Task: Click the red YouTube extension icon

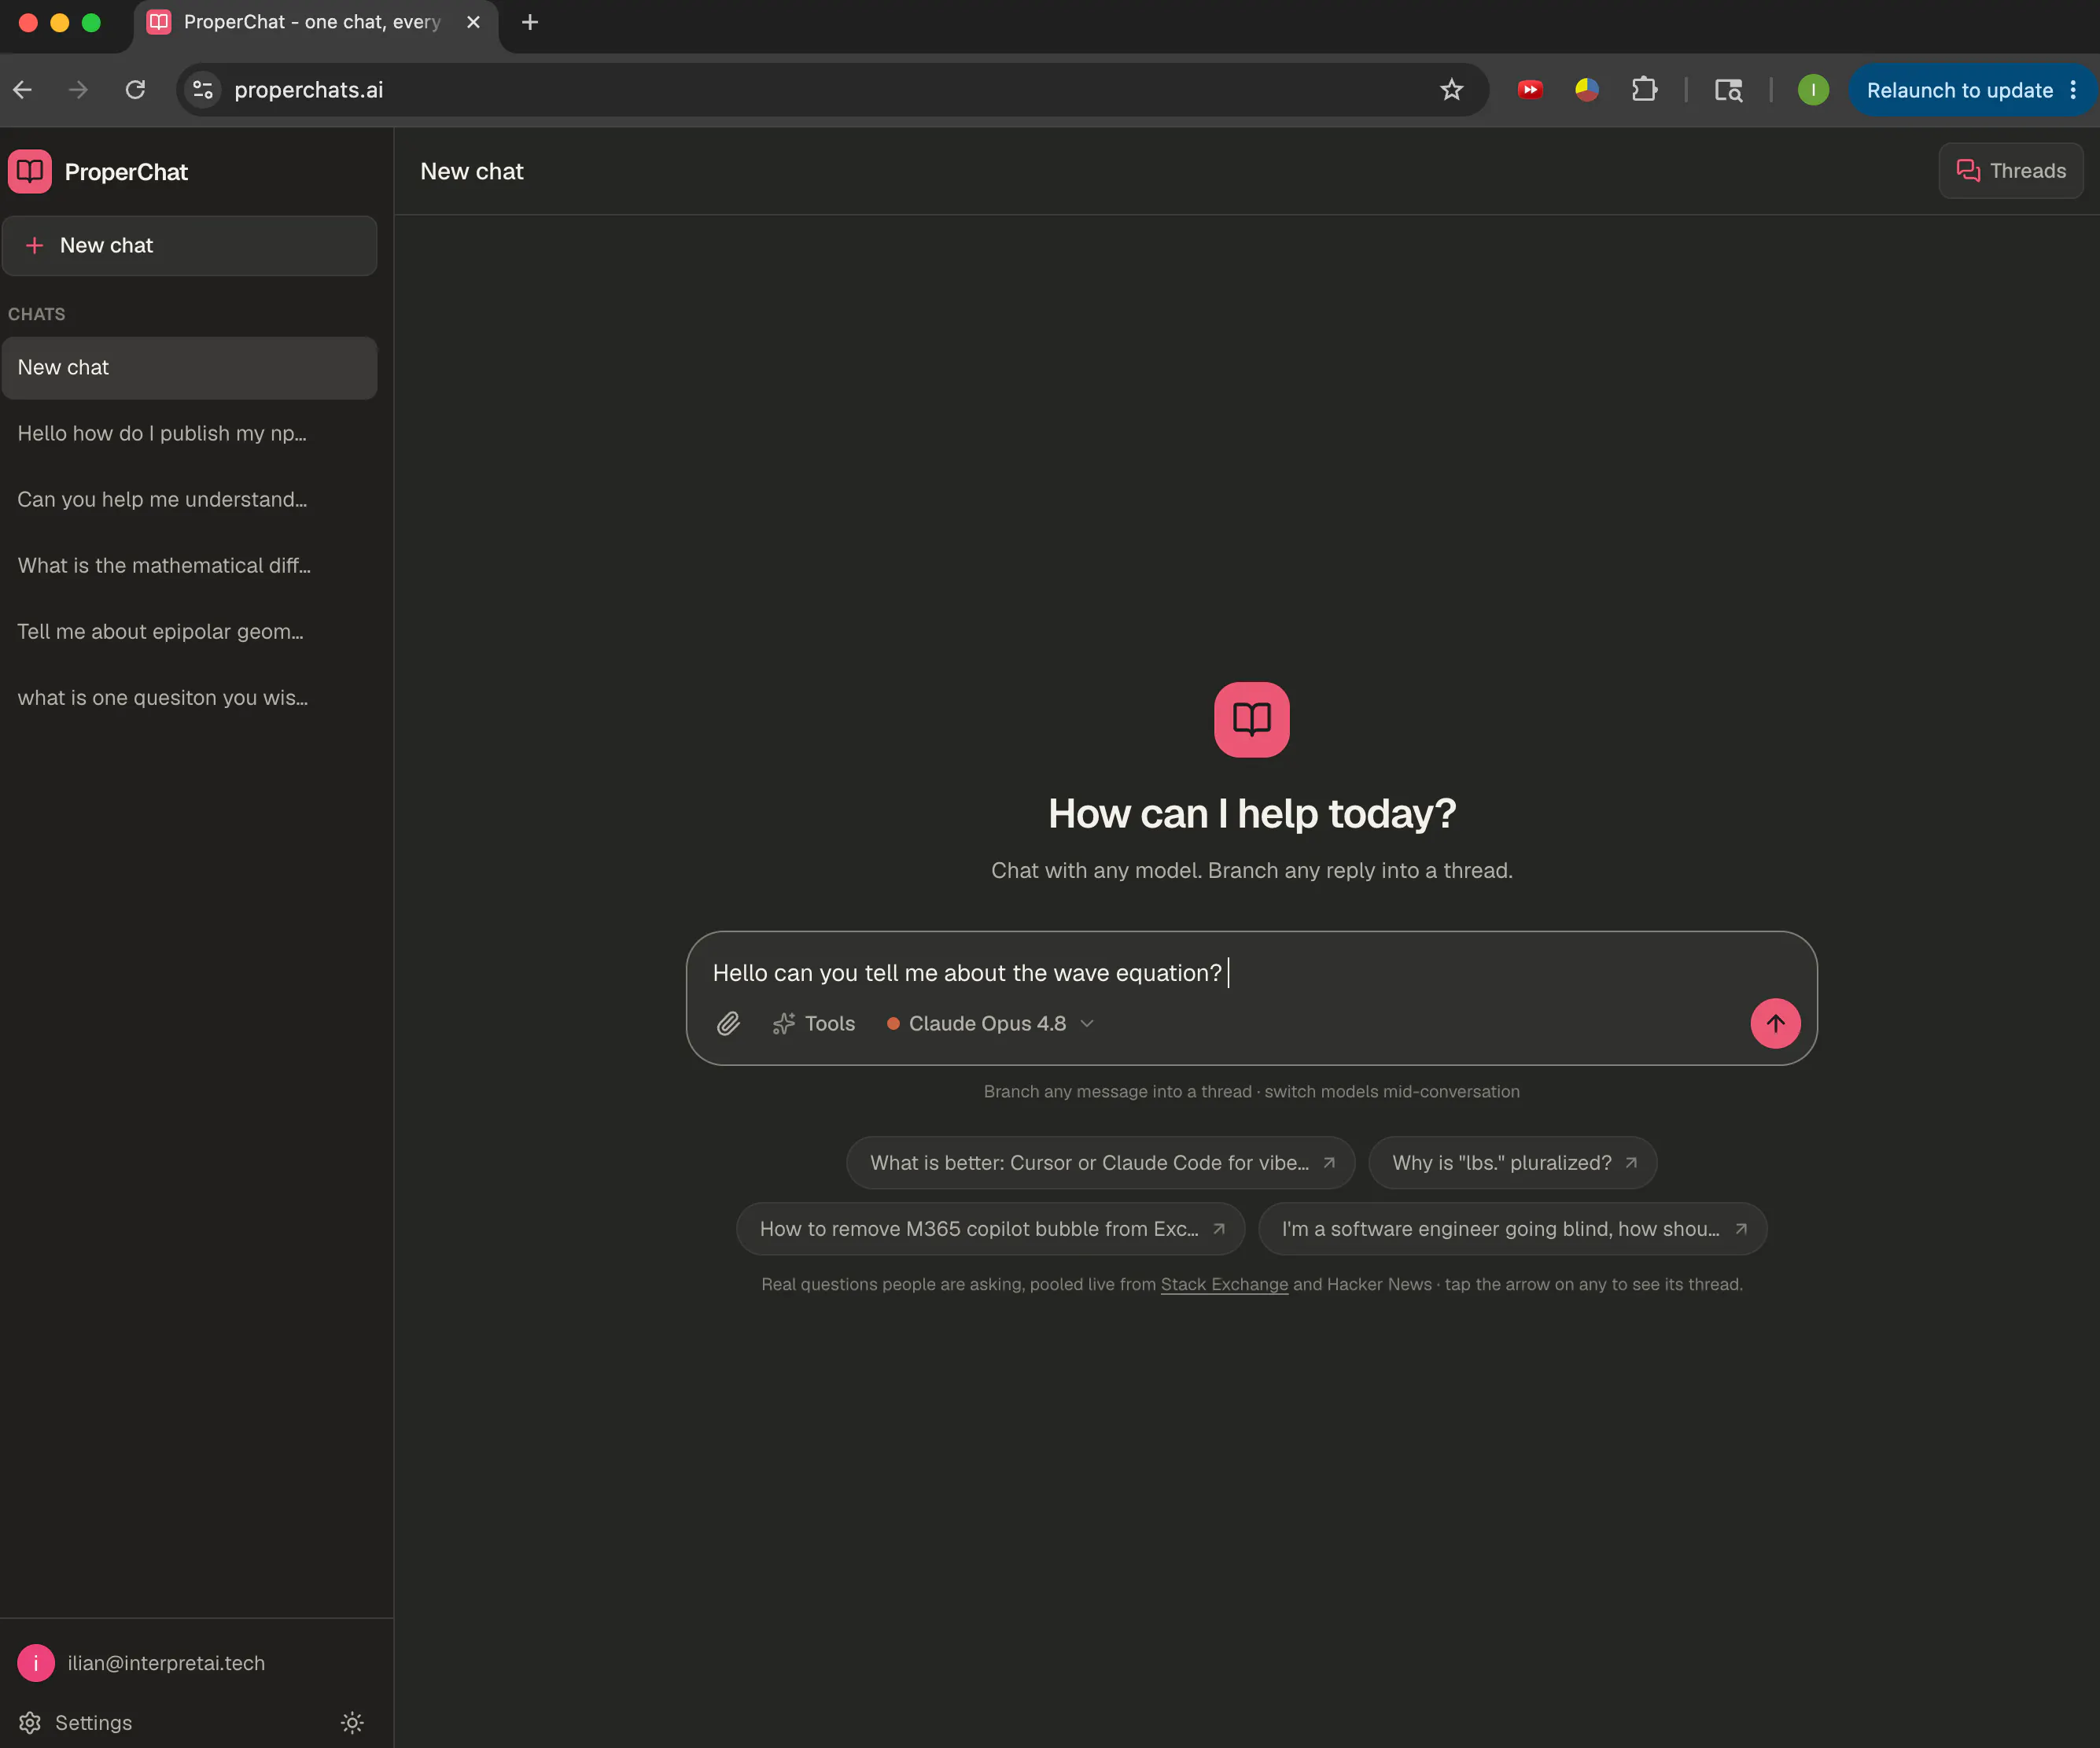Action: 1530,90
